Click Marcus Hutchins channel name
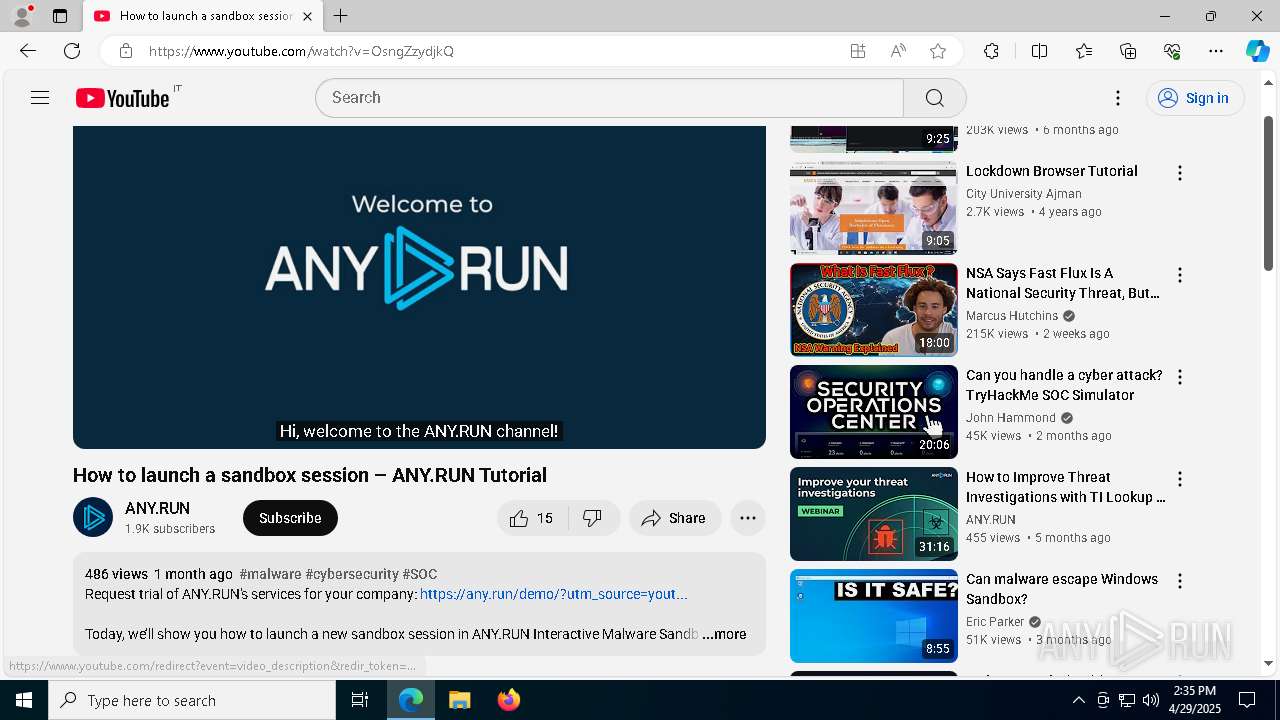1280x720 pixels. 1012,316
